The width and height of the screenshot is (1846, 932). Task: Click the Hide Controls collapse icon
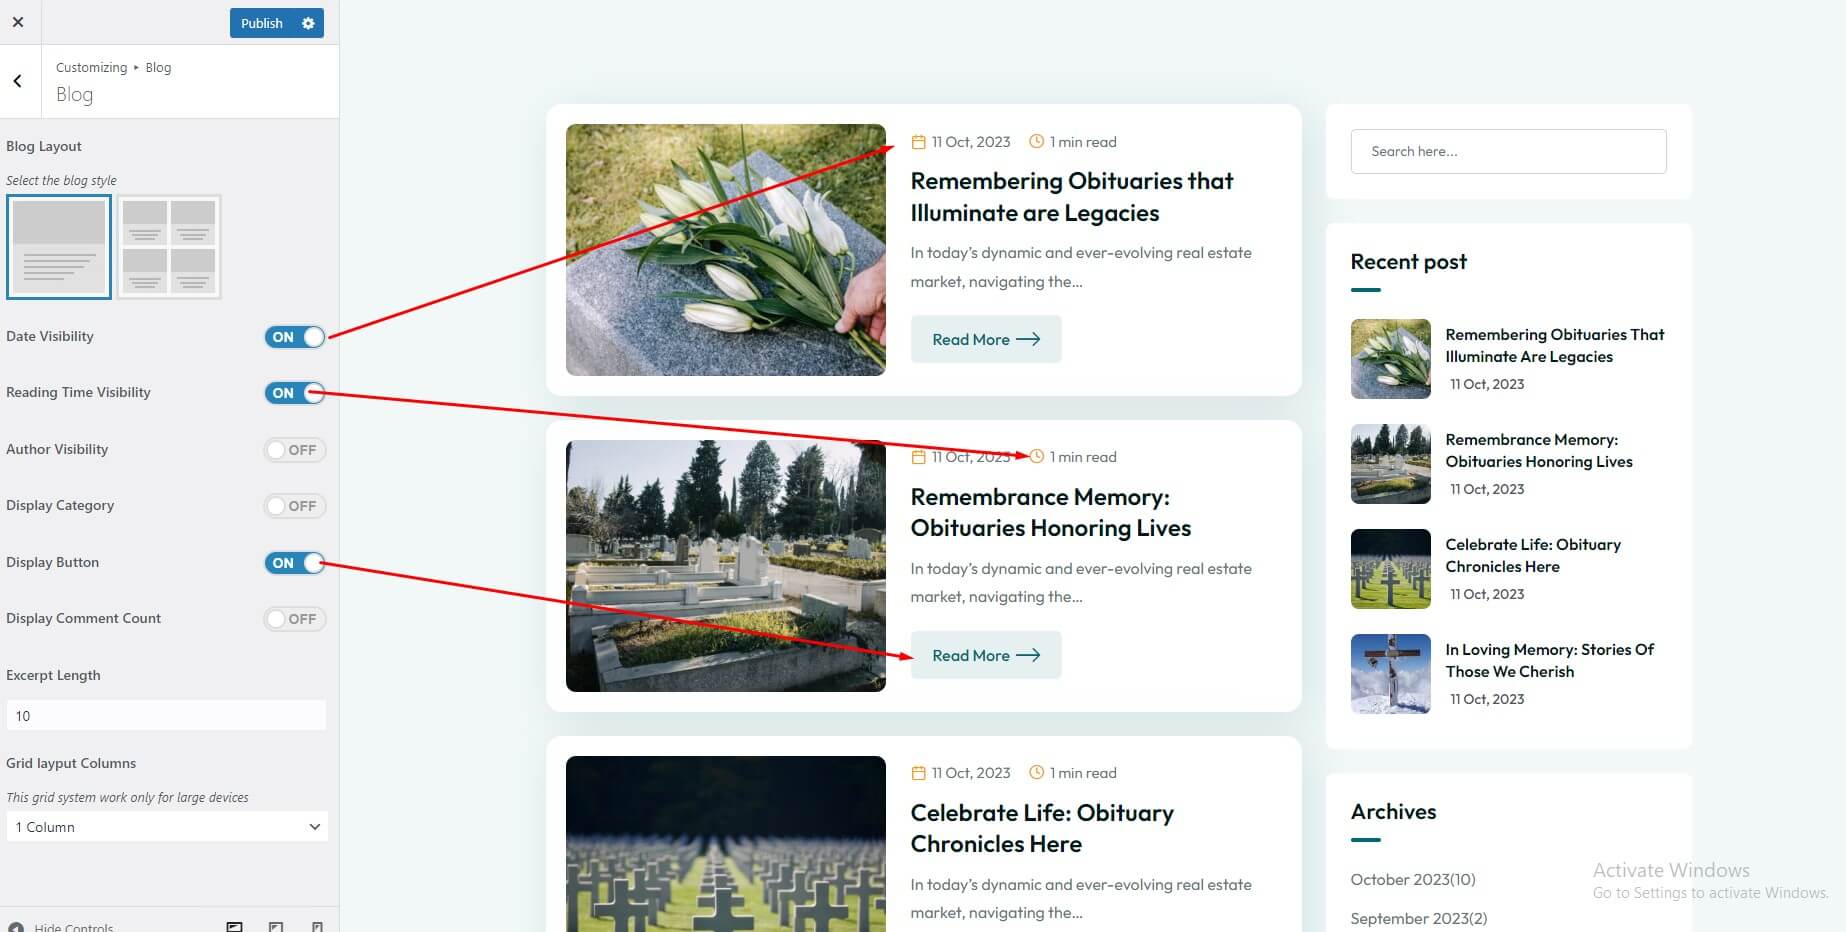pyautogui.click(x=16, y=927)
